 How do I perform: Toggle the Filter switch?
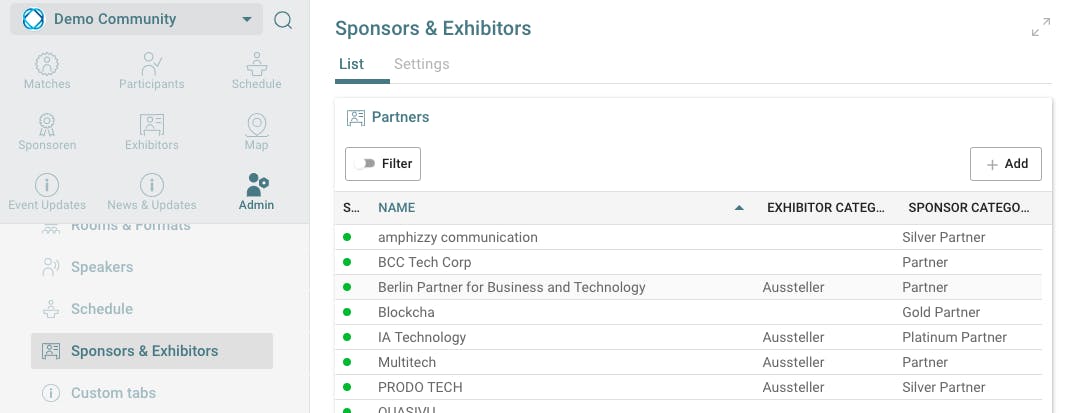point(364,164)
